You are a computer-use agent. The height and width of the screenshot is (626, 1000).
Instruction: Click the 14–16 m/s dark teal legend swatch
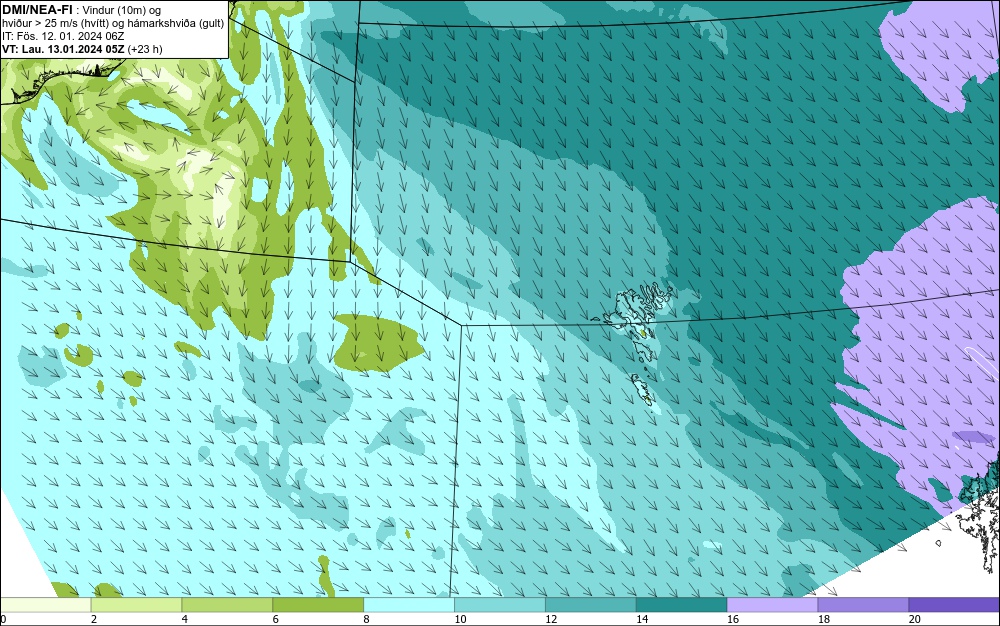(x=682, y=604)
